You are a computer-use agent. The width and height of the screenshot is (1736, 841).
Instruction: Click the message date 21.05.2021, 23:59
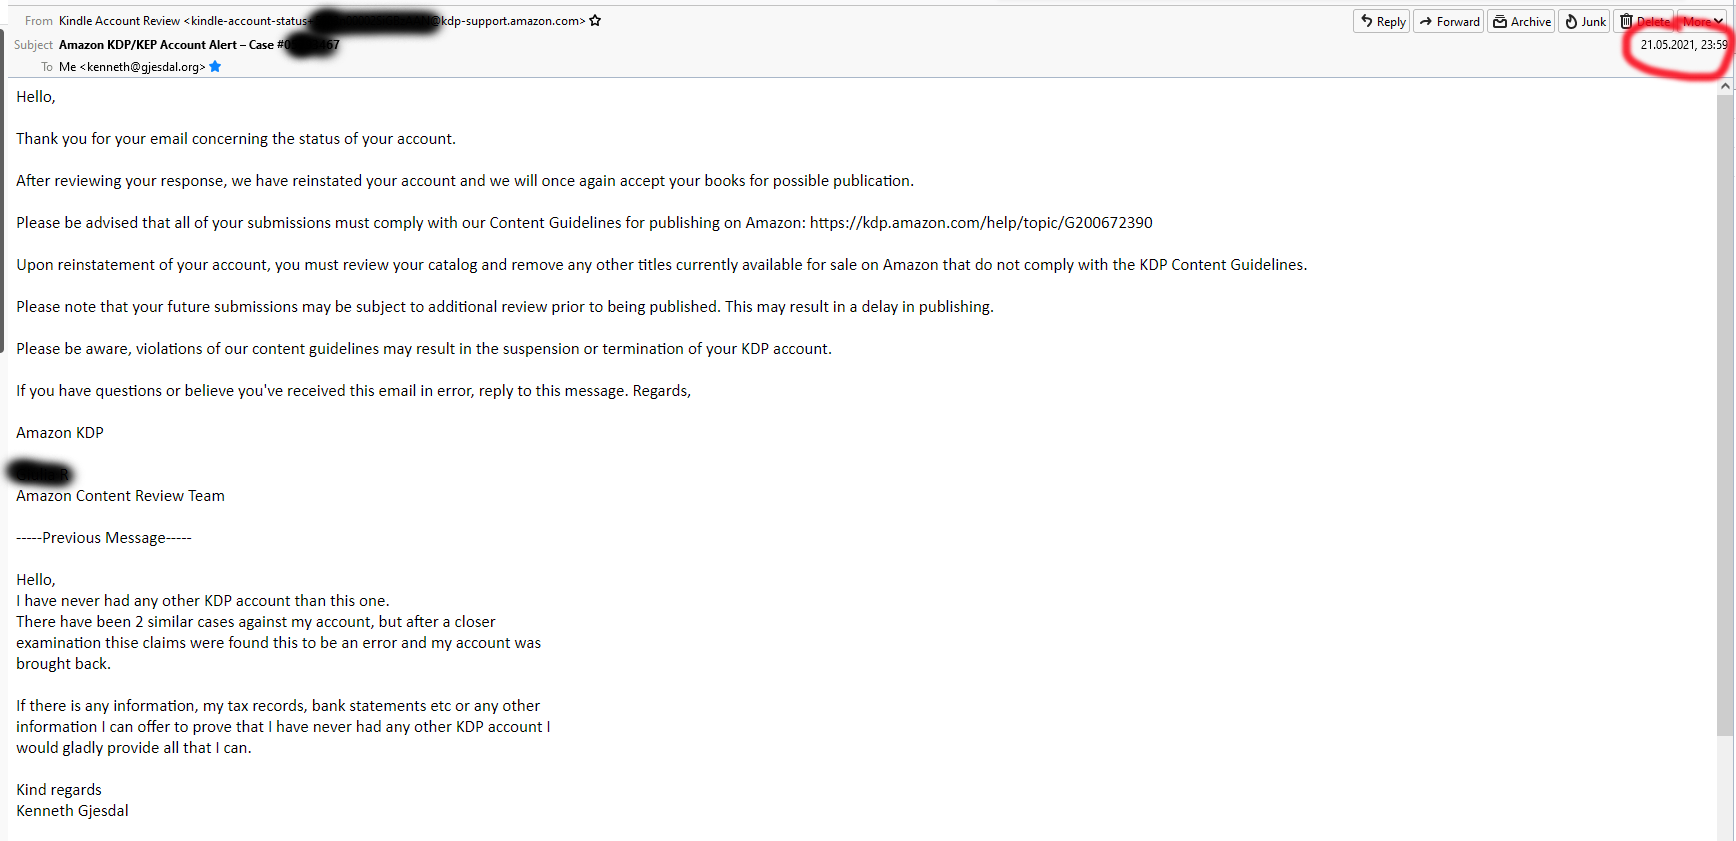tap(1683, 45)
